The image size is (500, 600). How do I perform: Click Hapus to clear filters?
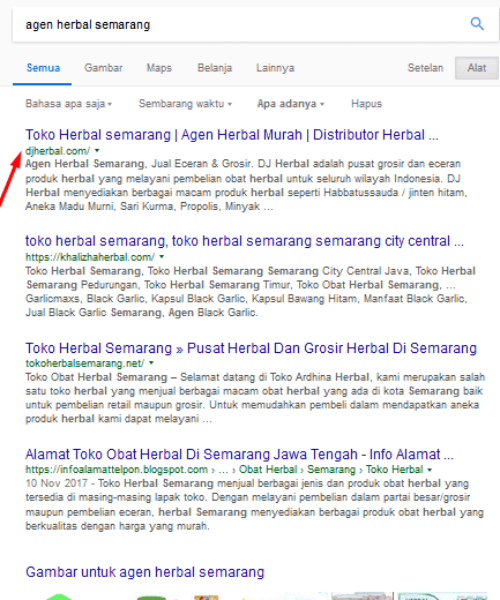click(x=366, y=104)
